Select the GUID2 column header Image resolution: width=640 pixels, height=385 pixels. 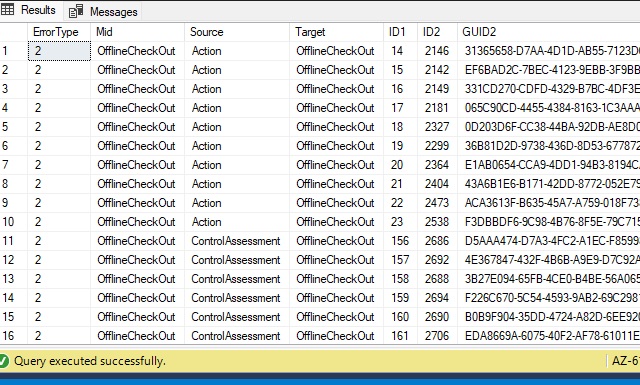click(549, 32)
